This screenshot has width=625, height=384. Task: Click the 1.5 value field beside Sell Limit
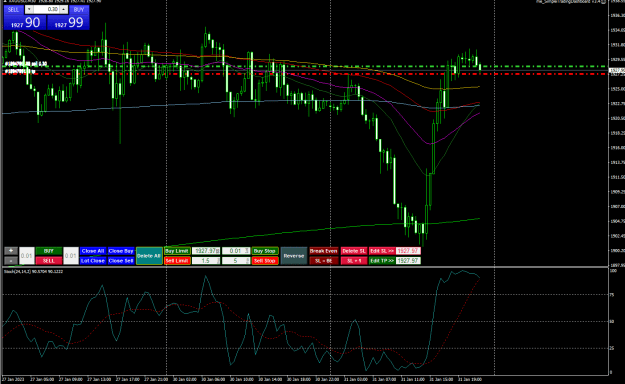pyautogui.click(x=206, y=261)
